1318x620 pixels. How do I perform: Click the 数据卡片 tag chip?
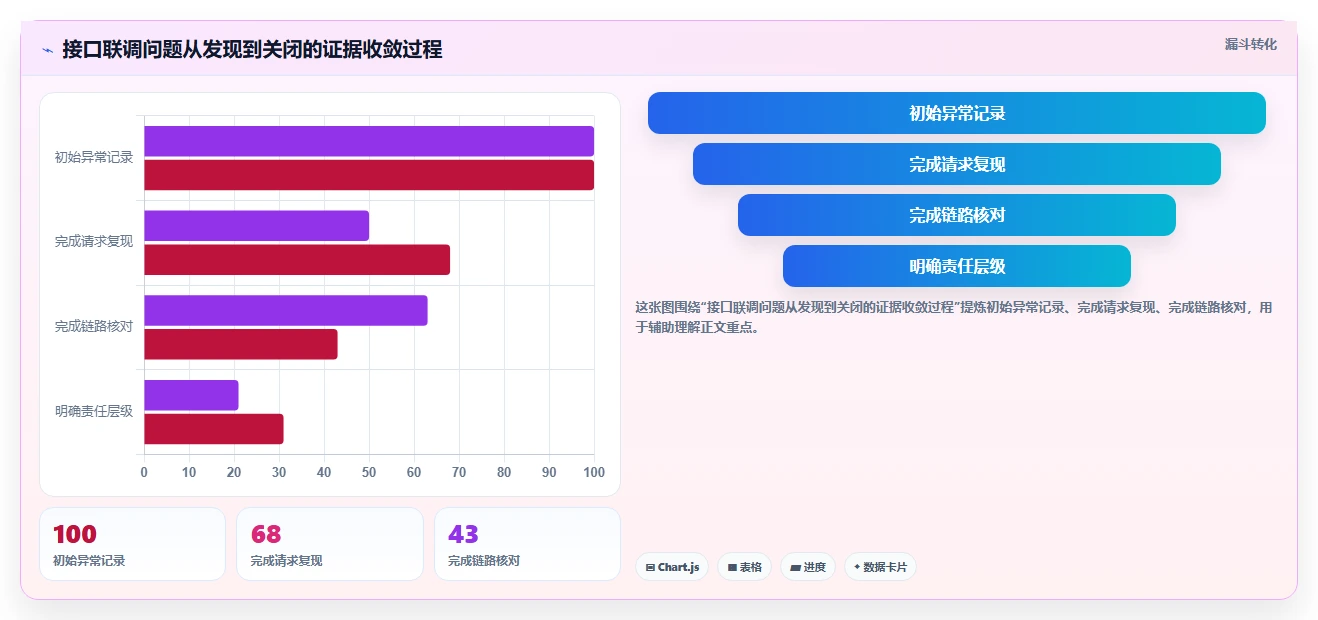tap(880, 567)
